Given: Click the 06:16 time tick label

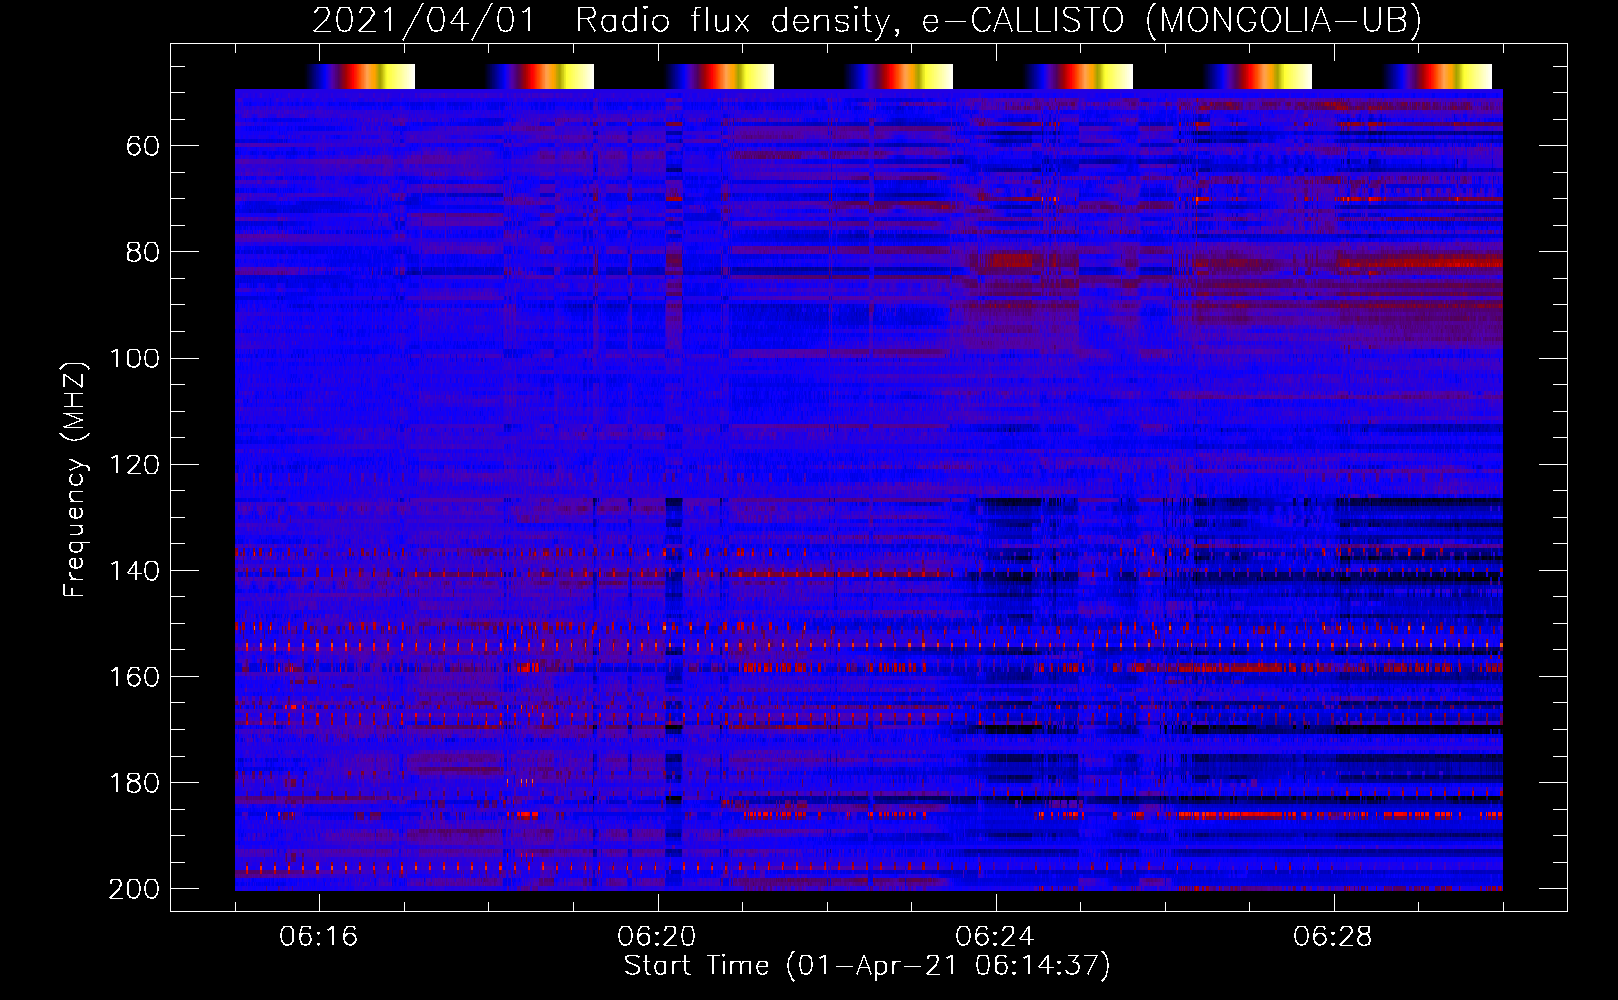Looking at the screenshot, I should (319, 937).
